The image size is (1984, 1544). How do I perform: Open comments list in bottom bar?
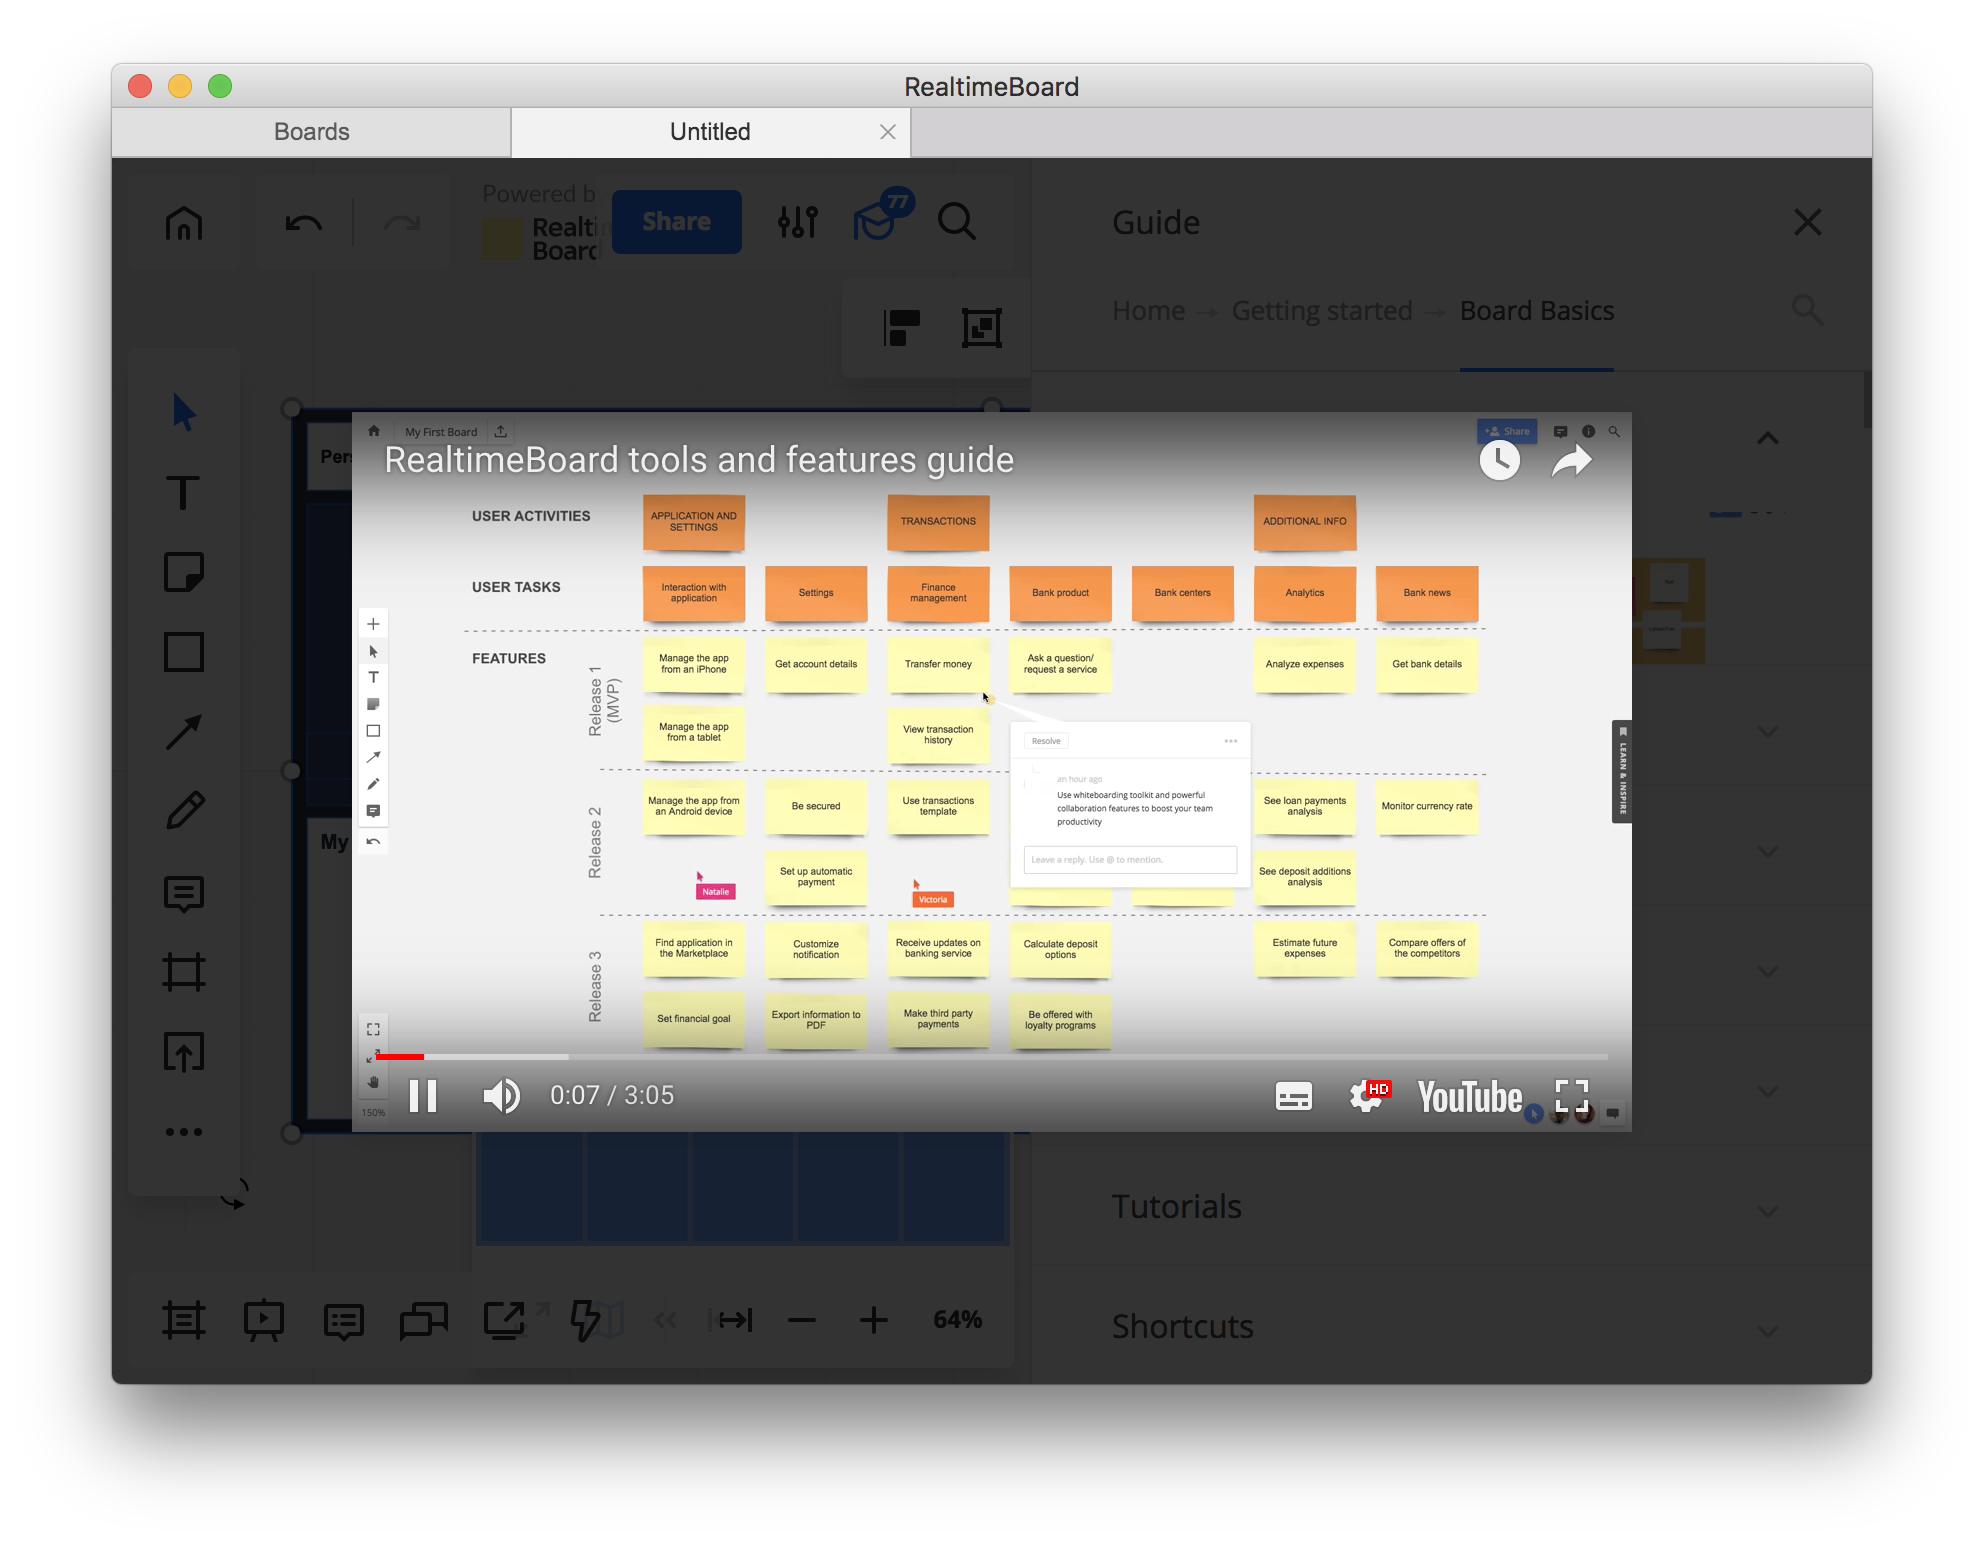coord(344,1321)
